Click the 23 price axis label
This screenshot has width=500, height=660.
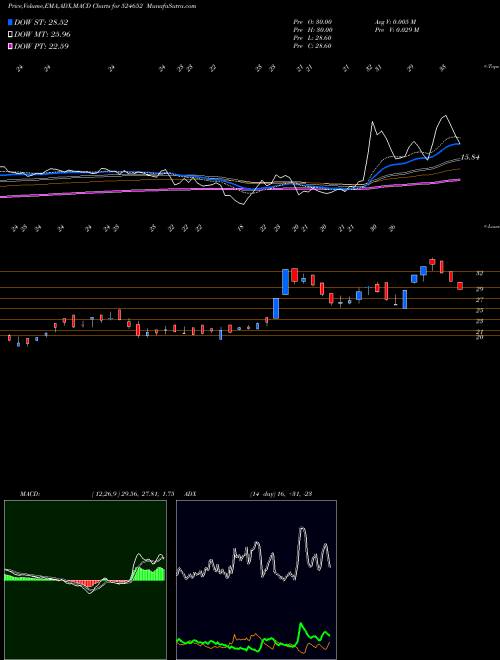[479, 322]
